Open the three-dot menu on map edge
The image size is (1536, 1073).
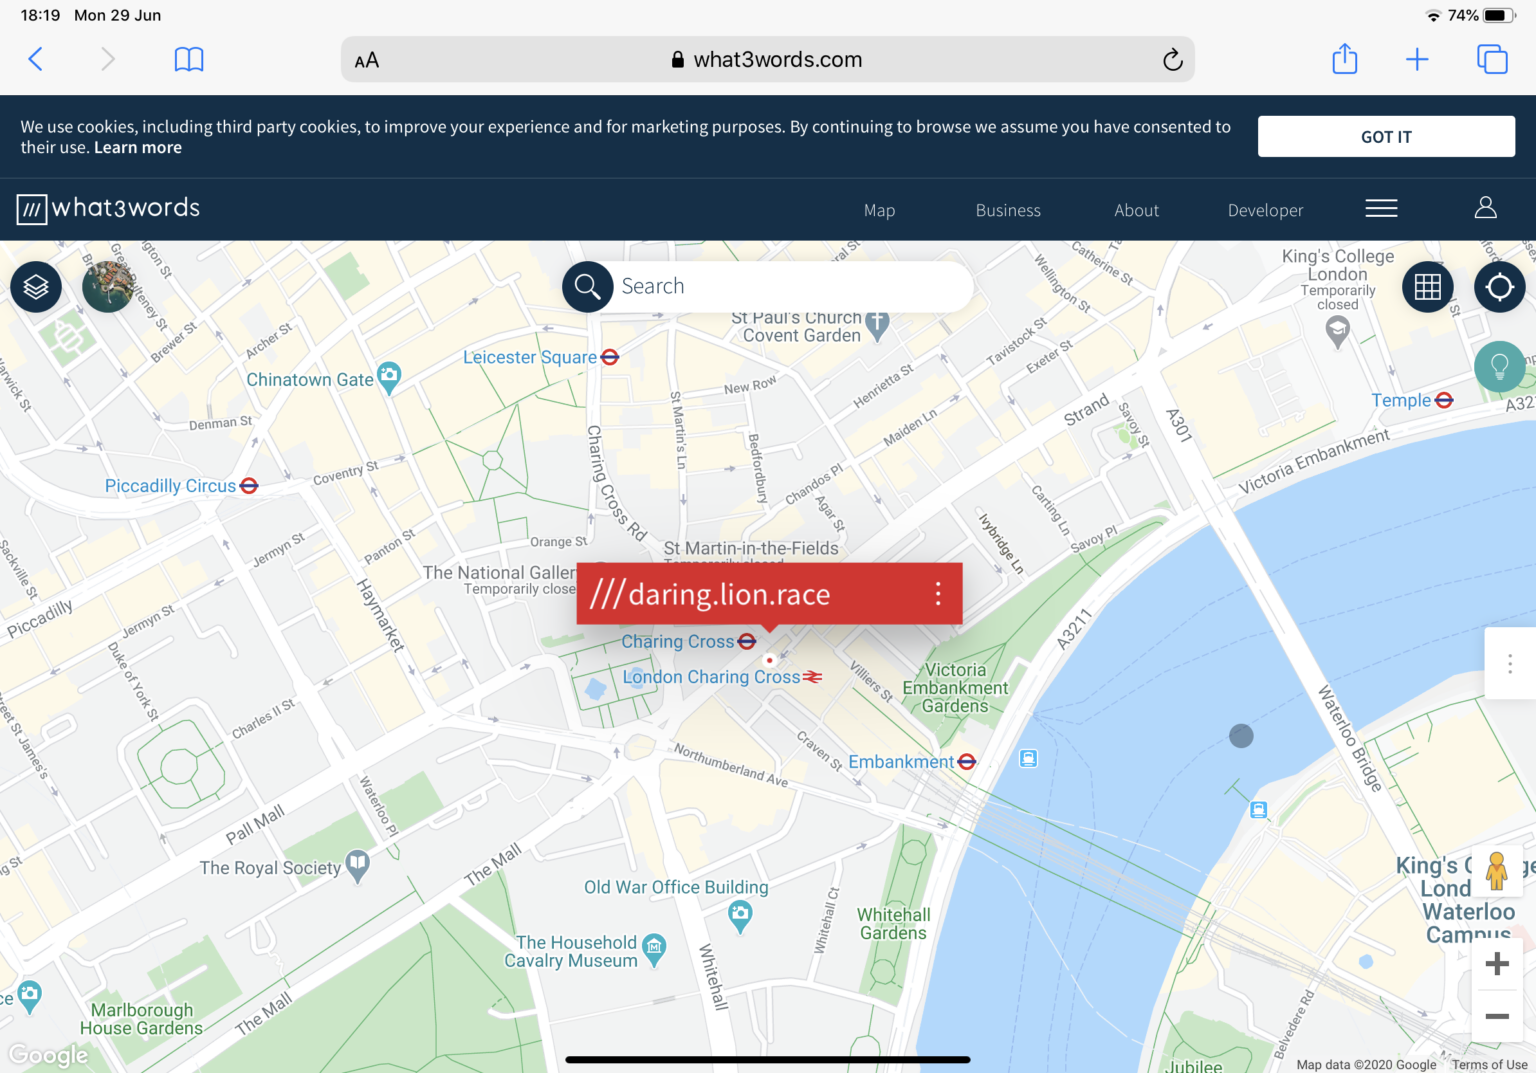1510,663
